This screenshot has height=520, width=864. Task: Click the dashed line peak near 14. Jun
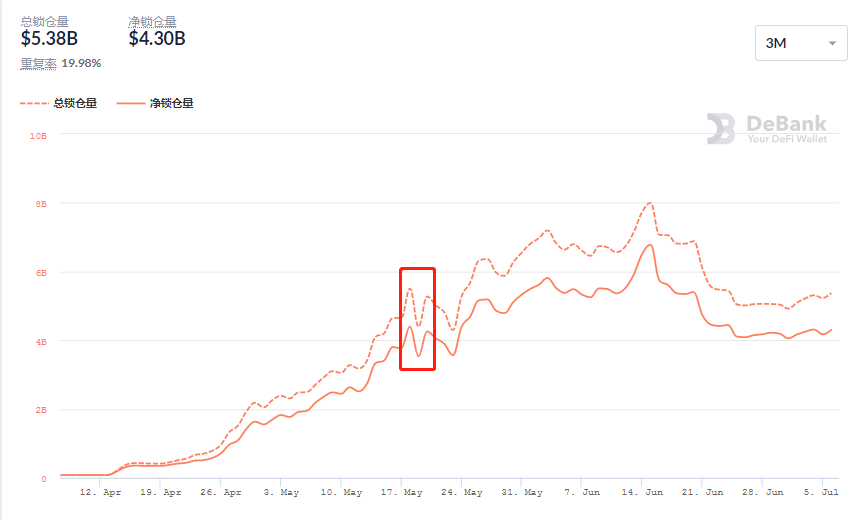click(651, 203)
